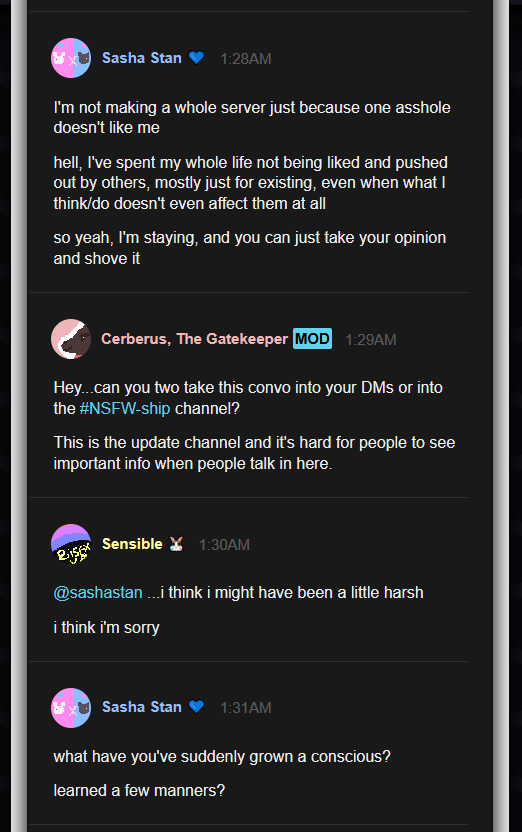Click Sasha Stan's avatar at 1:31AM message
522x832 pixels.
[x=71, y=708]
